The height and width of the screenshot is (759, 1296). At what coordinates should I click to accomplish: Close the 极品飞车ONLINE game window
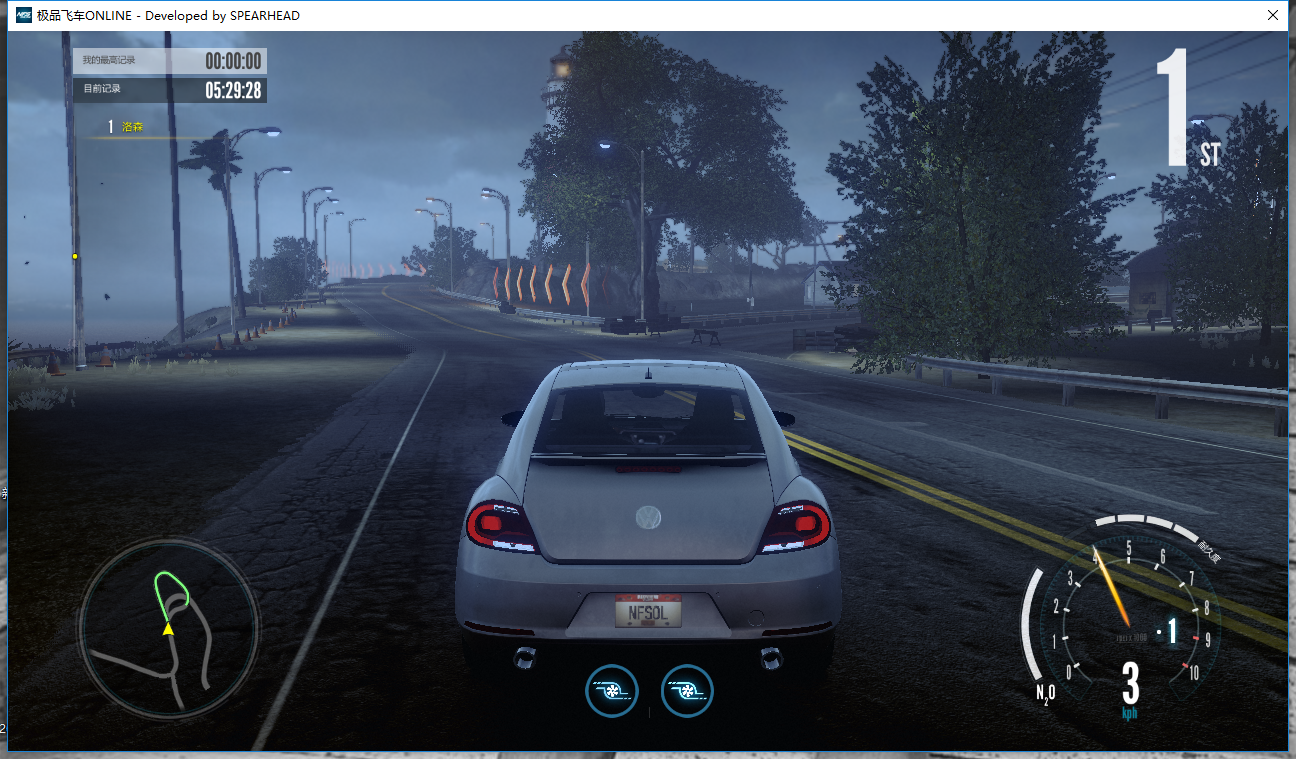click(1273, 15)
